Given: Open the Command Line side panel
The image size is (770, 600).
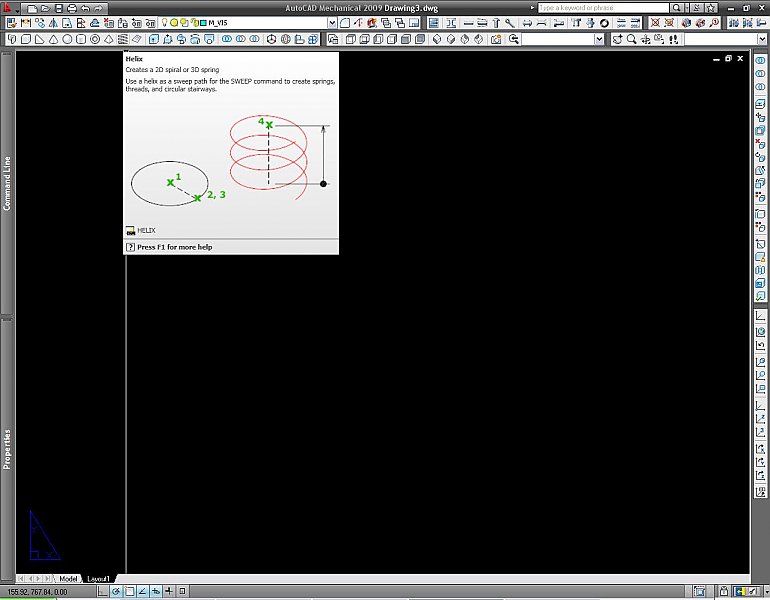Looking at the screenshot, I should pyautogui.click(x=7, y=184).
